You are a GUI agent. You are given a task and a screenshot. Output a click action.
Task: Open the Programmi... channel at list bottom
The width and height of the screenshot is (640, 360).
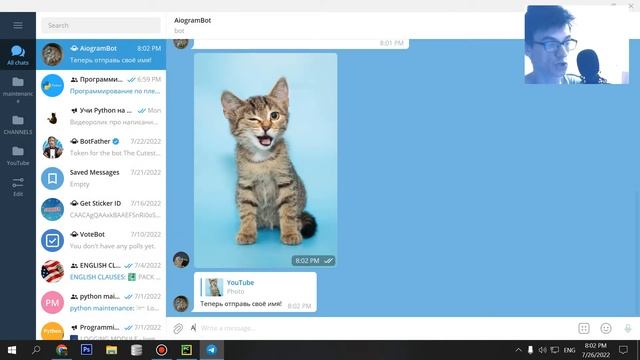pyautogui.click(x=101, y=330)
